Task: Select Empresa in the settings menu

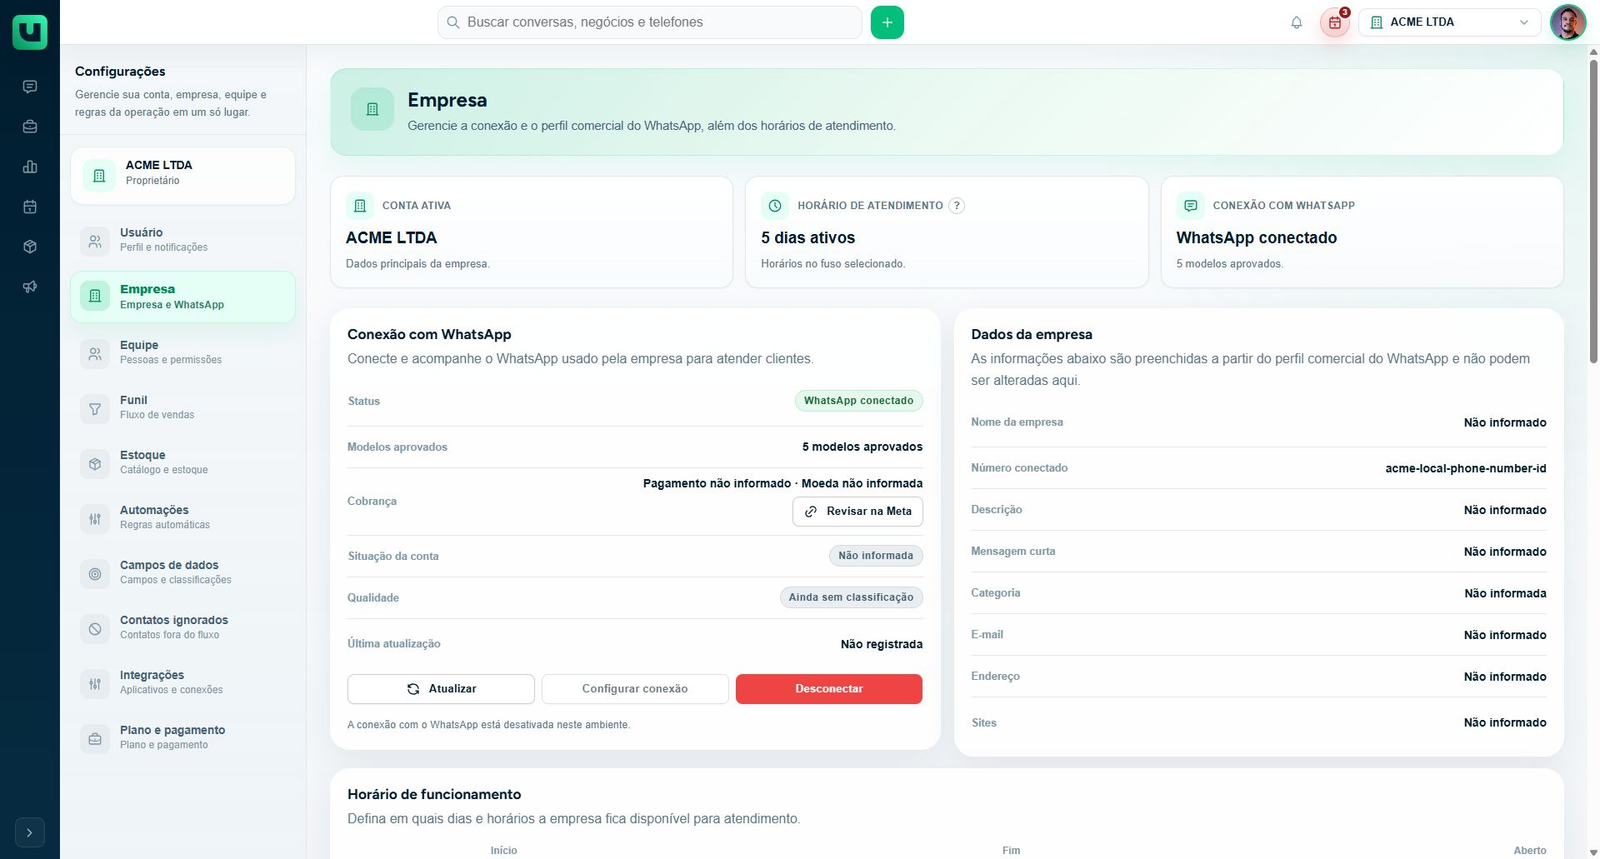Action: 183,297
